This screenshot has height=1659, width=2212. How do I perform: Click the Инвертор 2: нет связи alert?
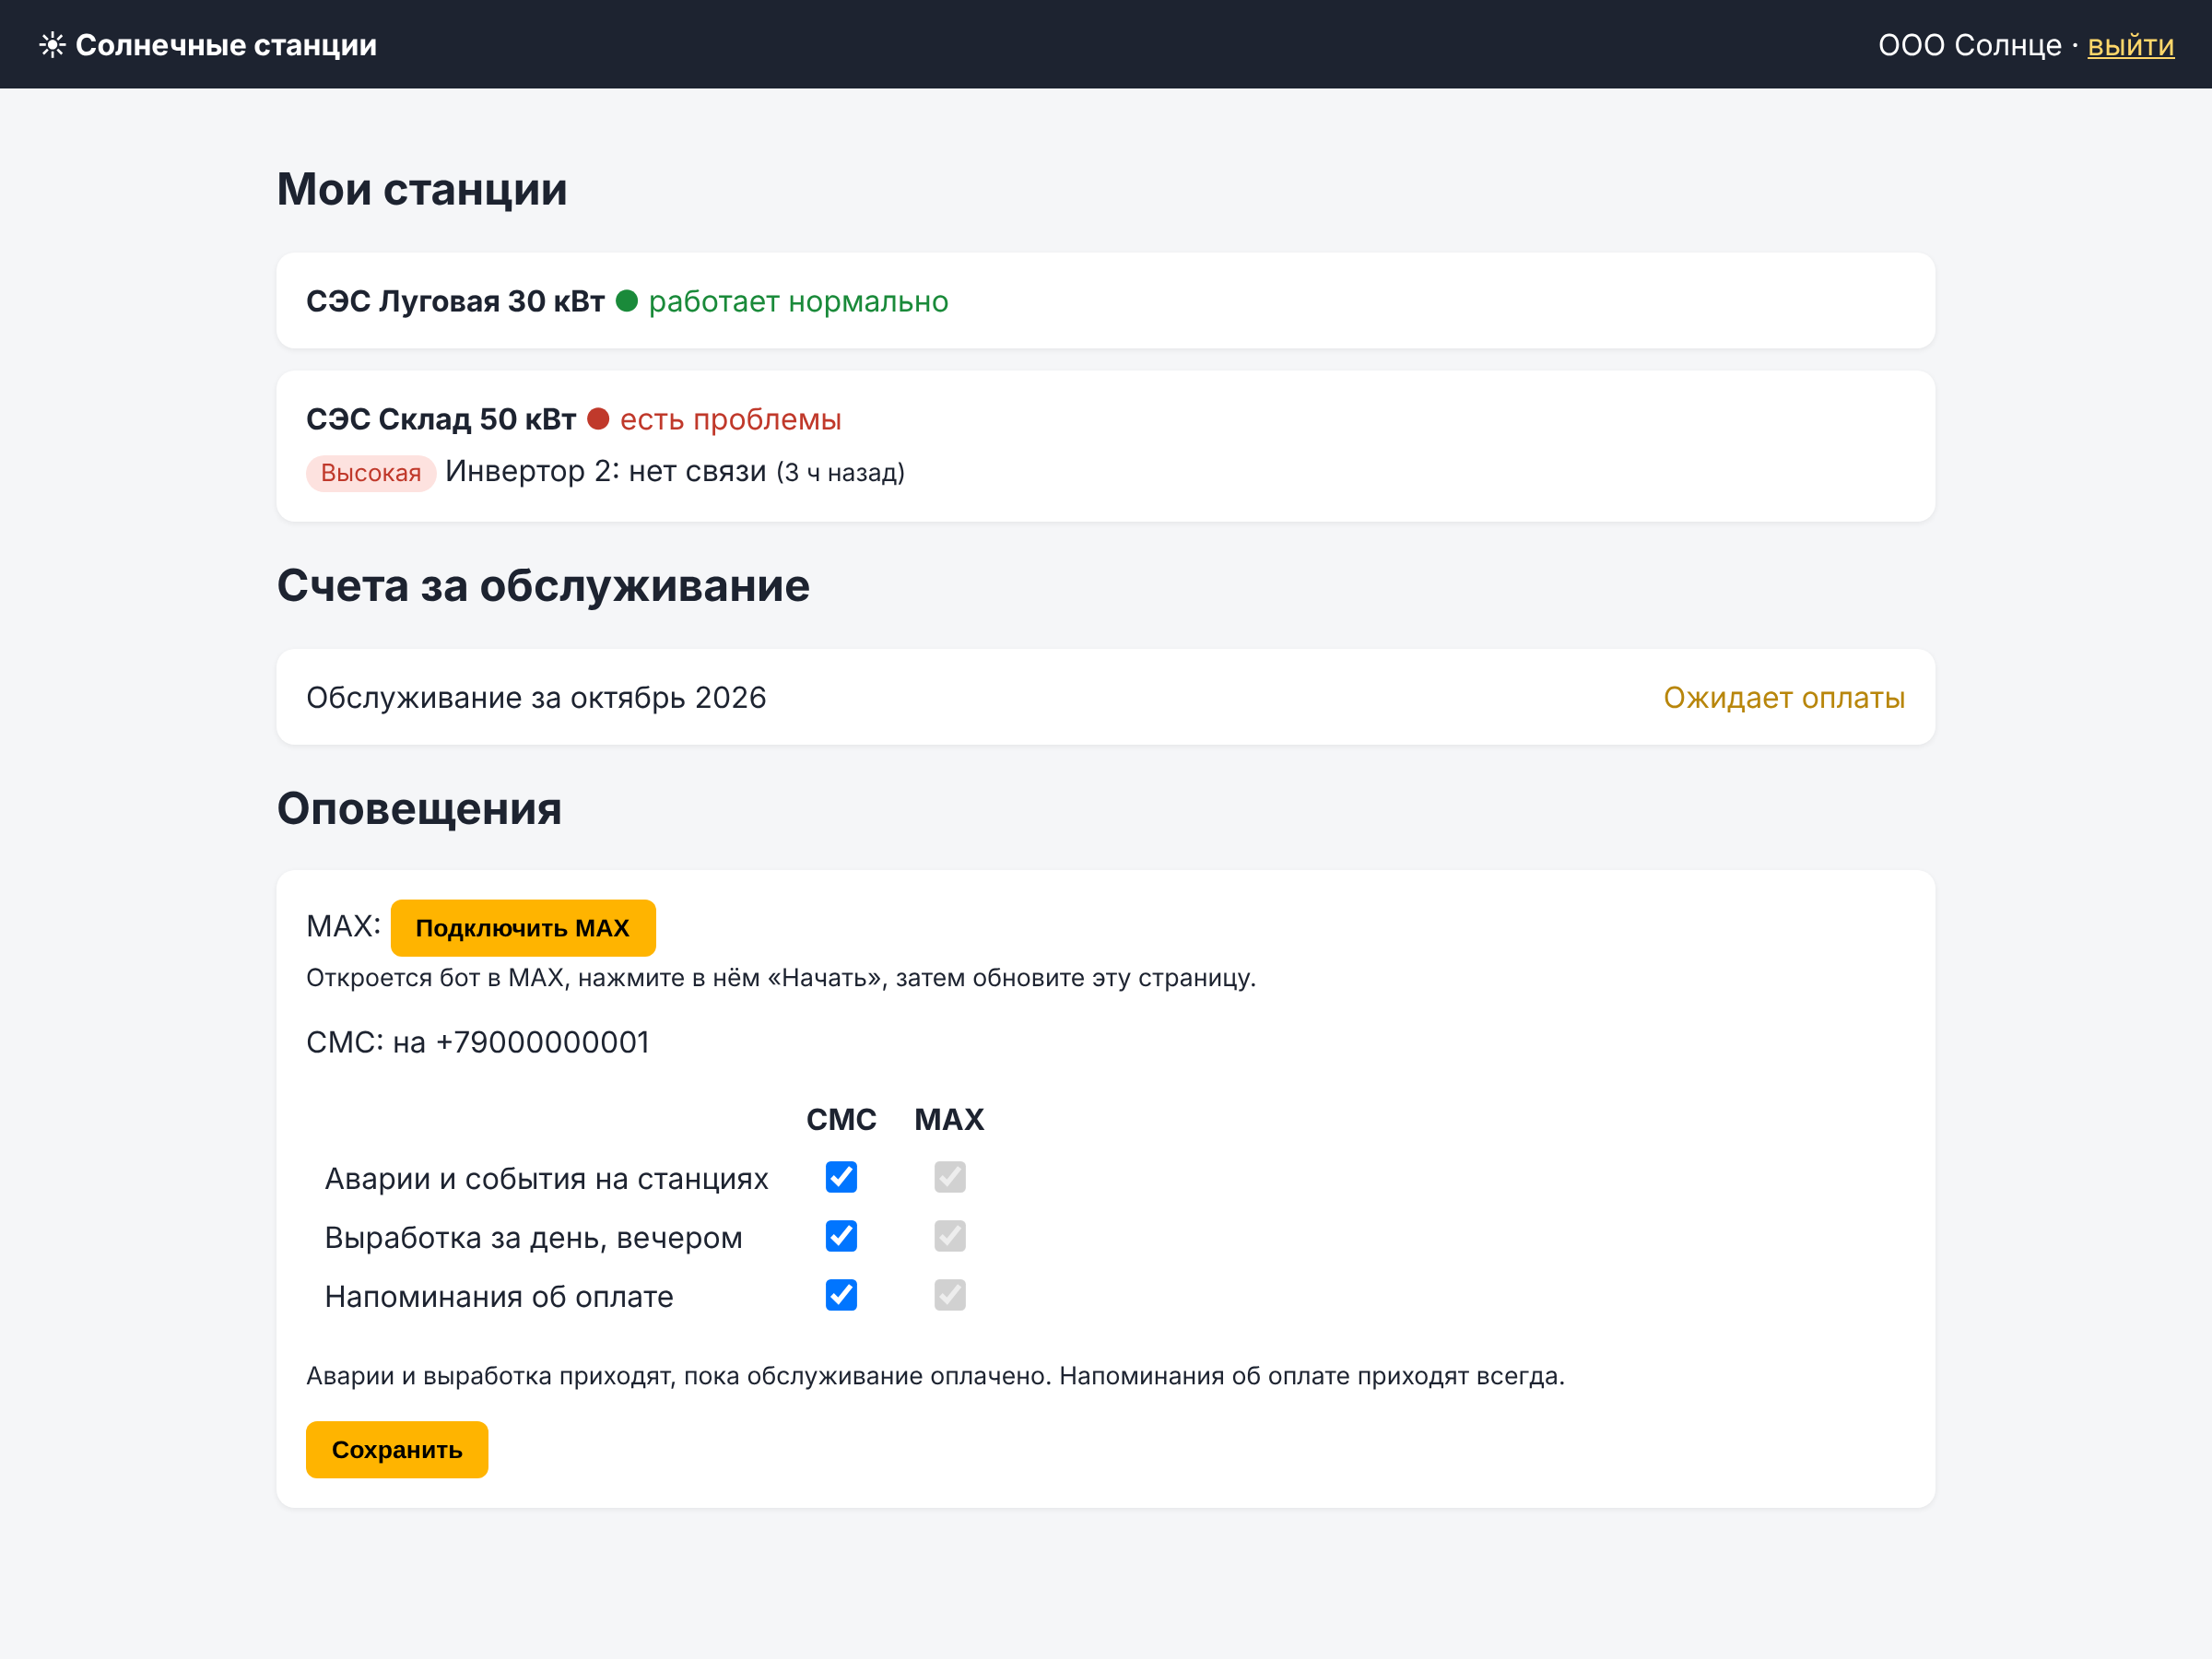606,471
